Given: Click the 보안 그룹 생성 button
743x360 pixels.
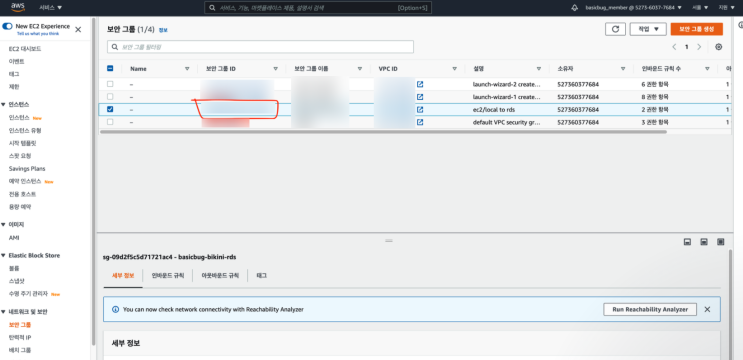Looking at the screenshot, I should 697,29.
